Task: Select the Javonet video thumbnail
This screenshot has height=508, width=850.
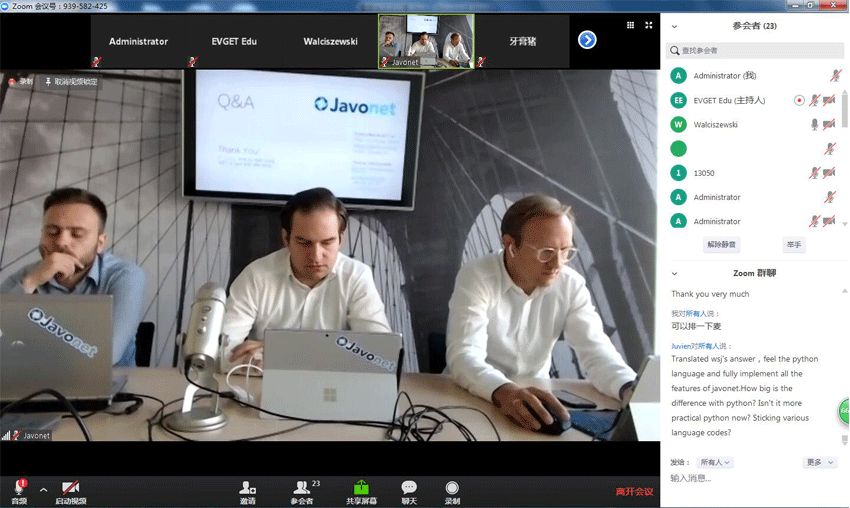Action: pos(426,41)
